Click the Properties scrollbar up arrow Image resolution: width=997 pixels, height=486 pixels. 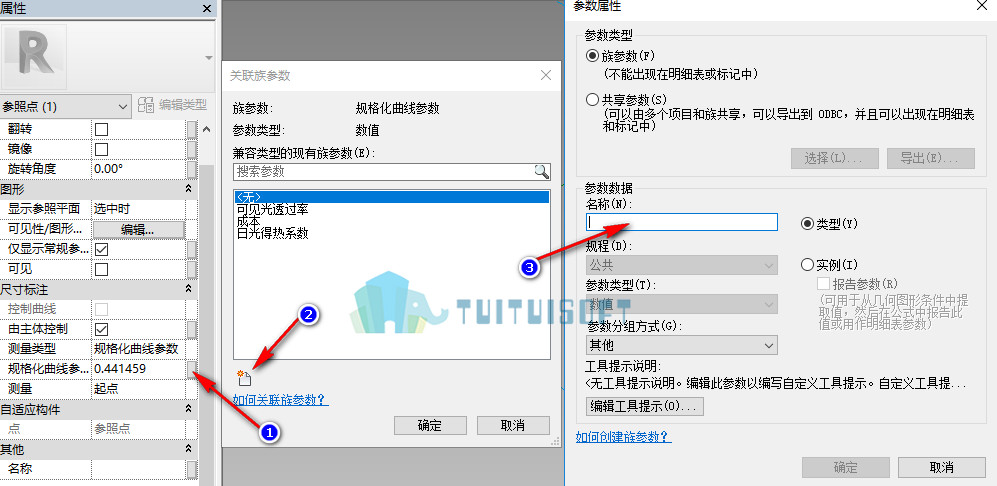[207, 129]
